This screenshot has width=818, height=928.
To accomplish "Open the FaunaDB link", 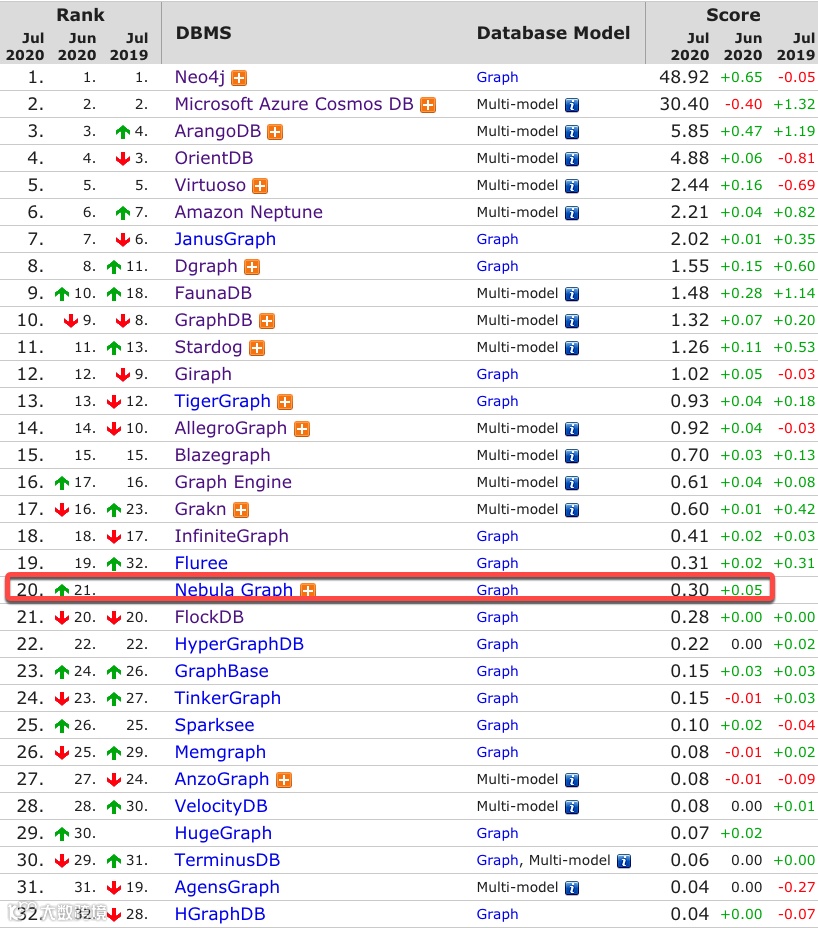I will [x=213, y=293].
